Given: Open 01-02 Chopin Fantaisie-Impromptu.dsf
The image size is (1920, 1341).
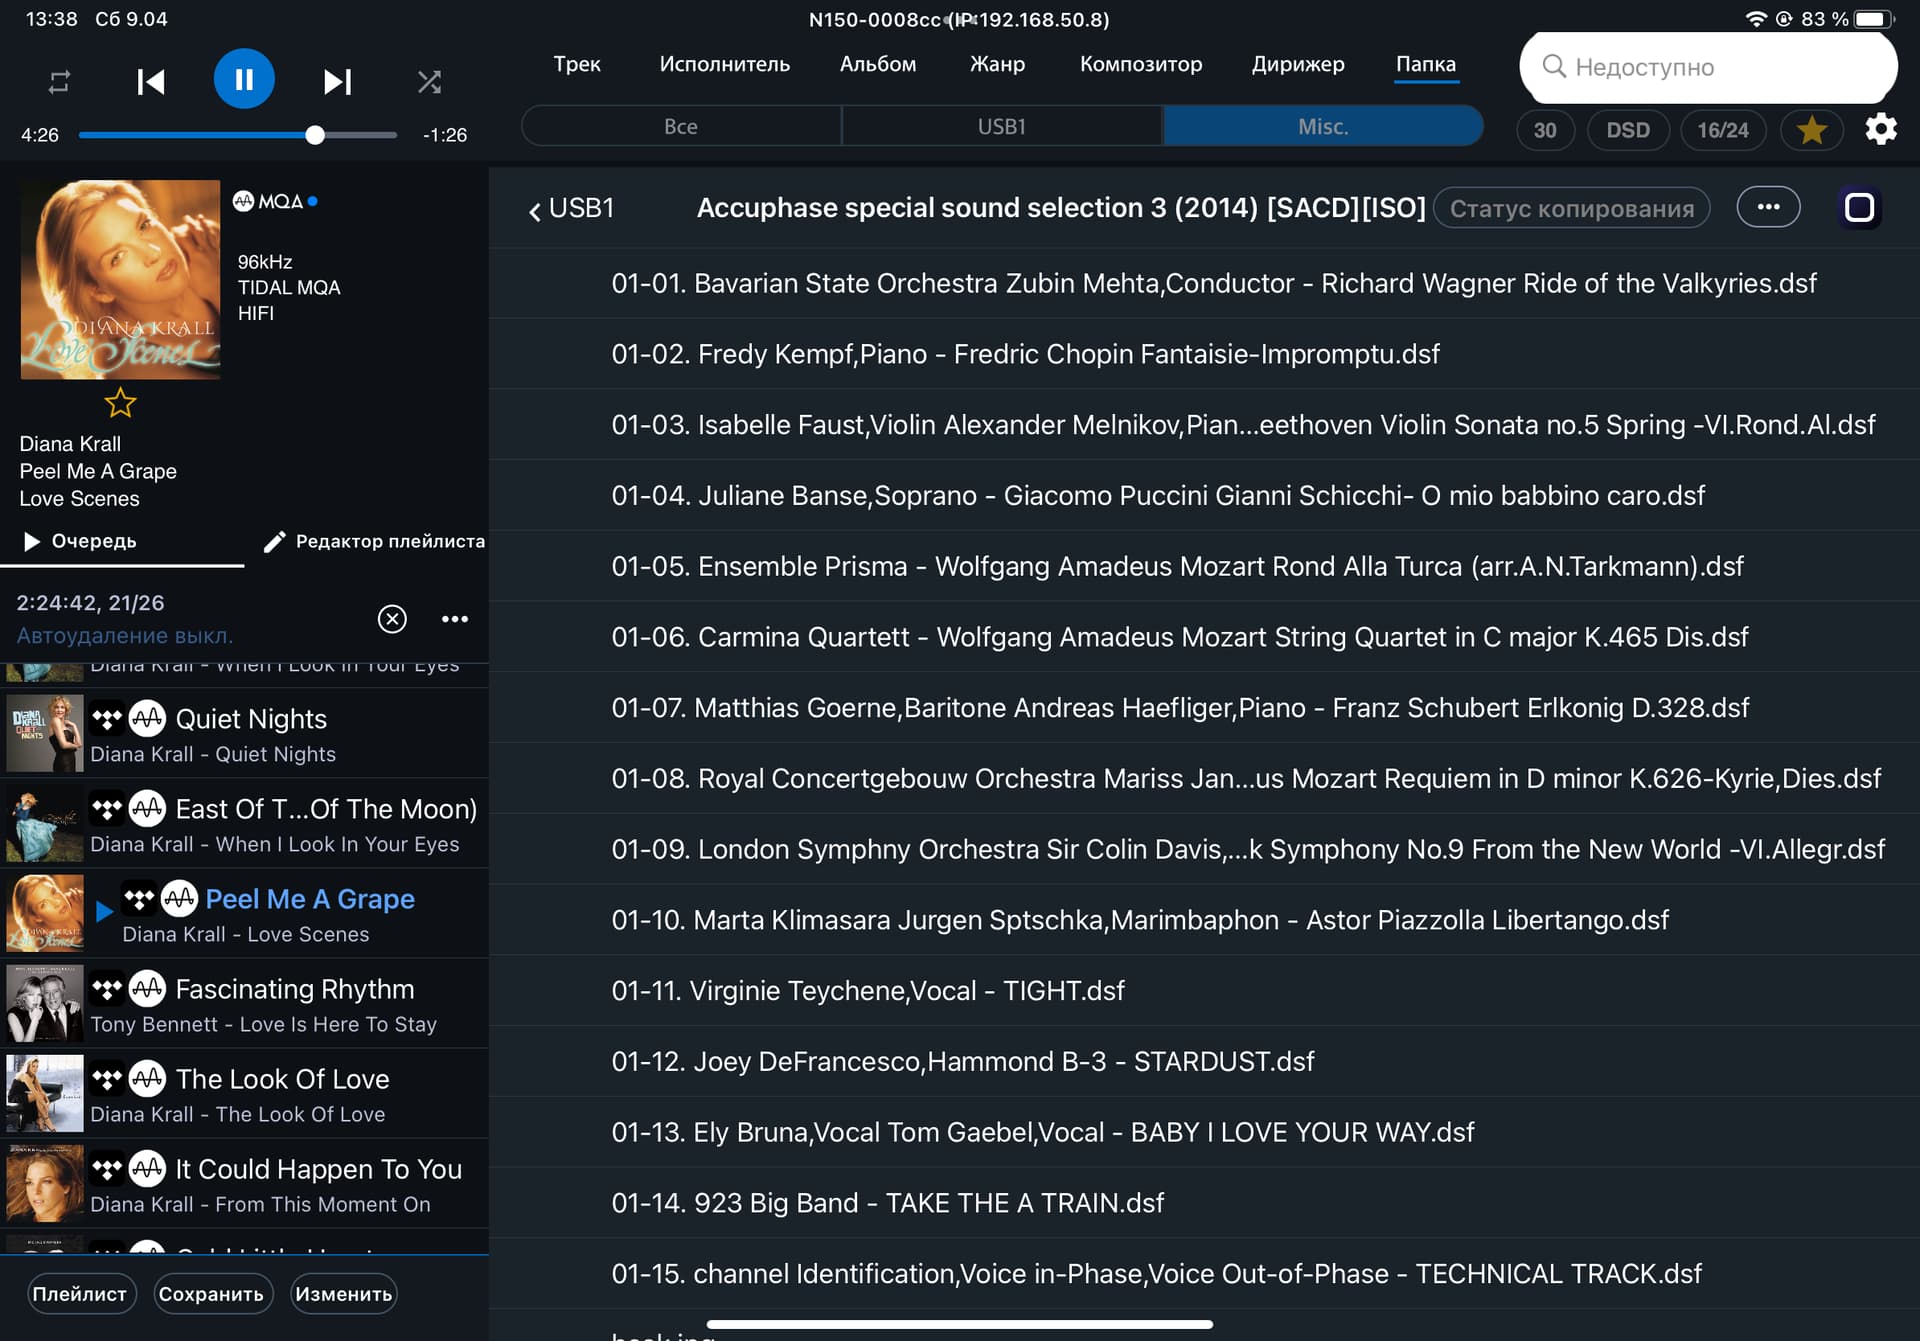Looking at the screenshot, I should click(1204, 354).
